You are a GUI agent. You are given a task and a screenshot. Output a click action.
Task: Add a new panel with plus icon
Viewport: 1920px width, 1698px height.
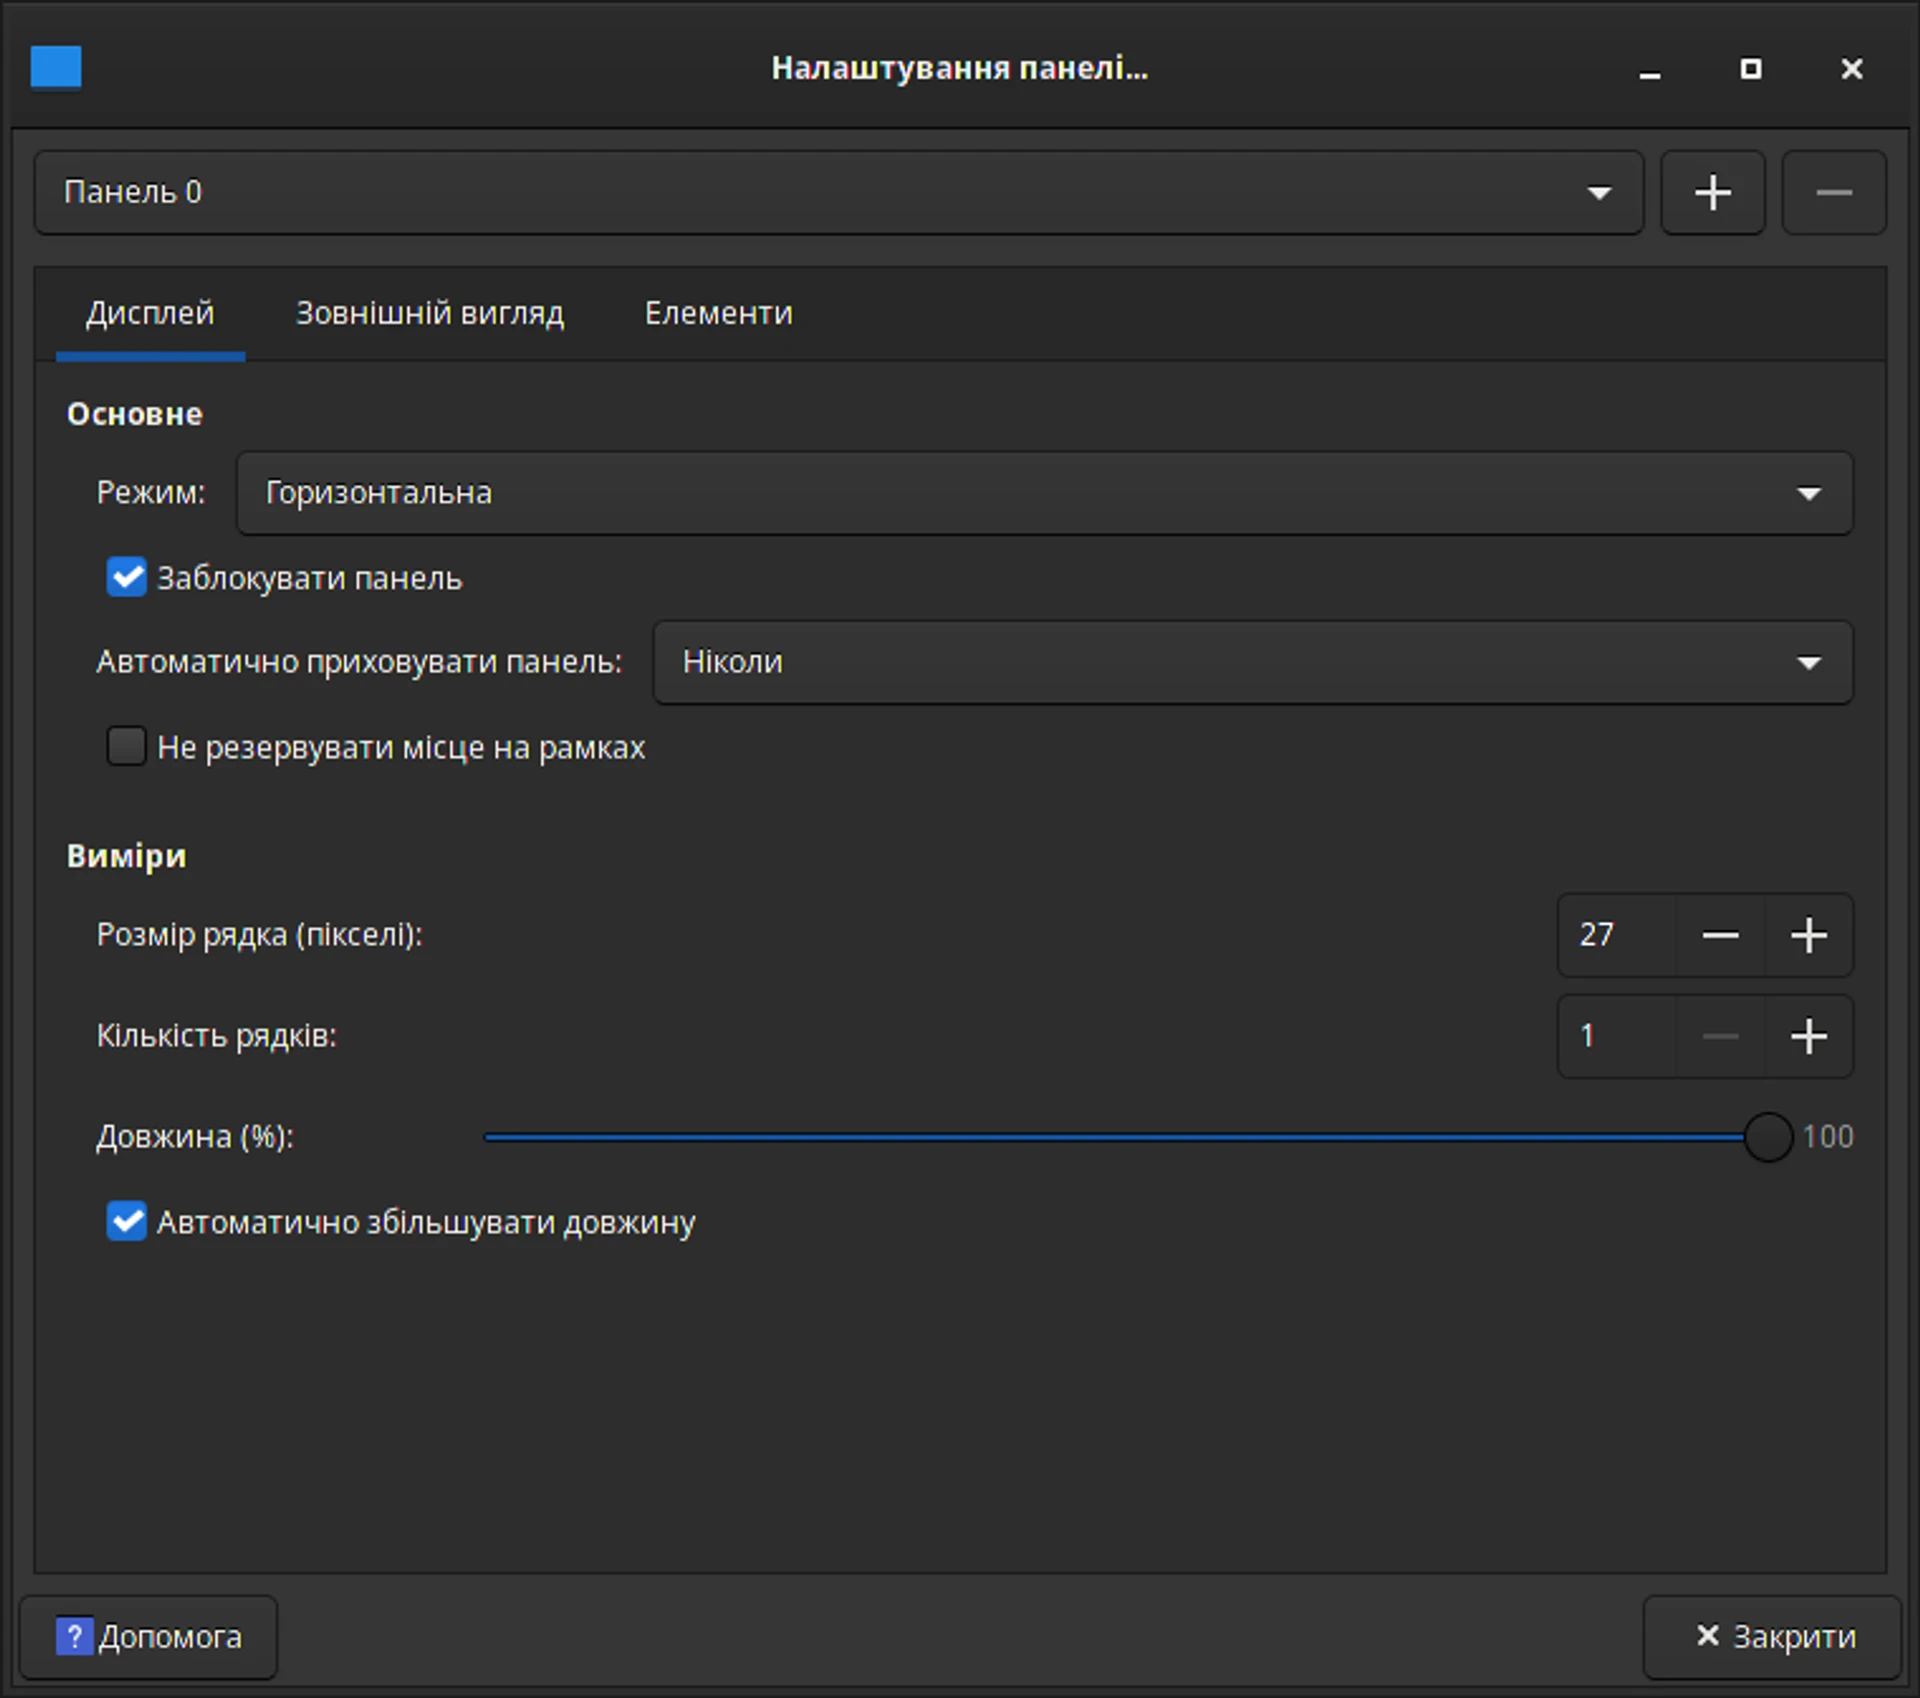coord(1713,192)
